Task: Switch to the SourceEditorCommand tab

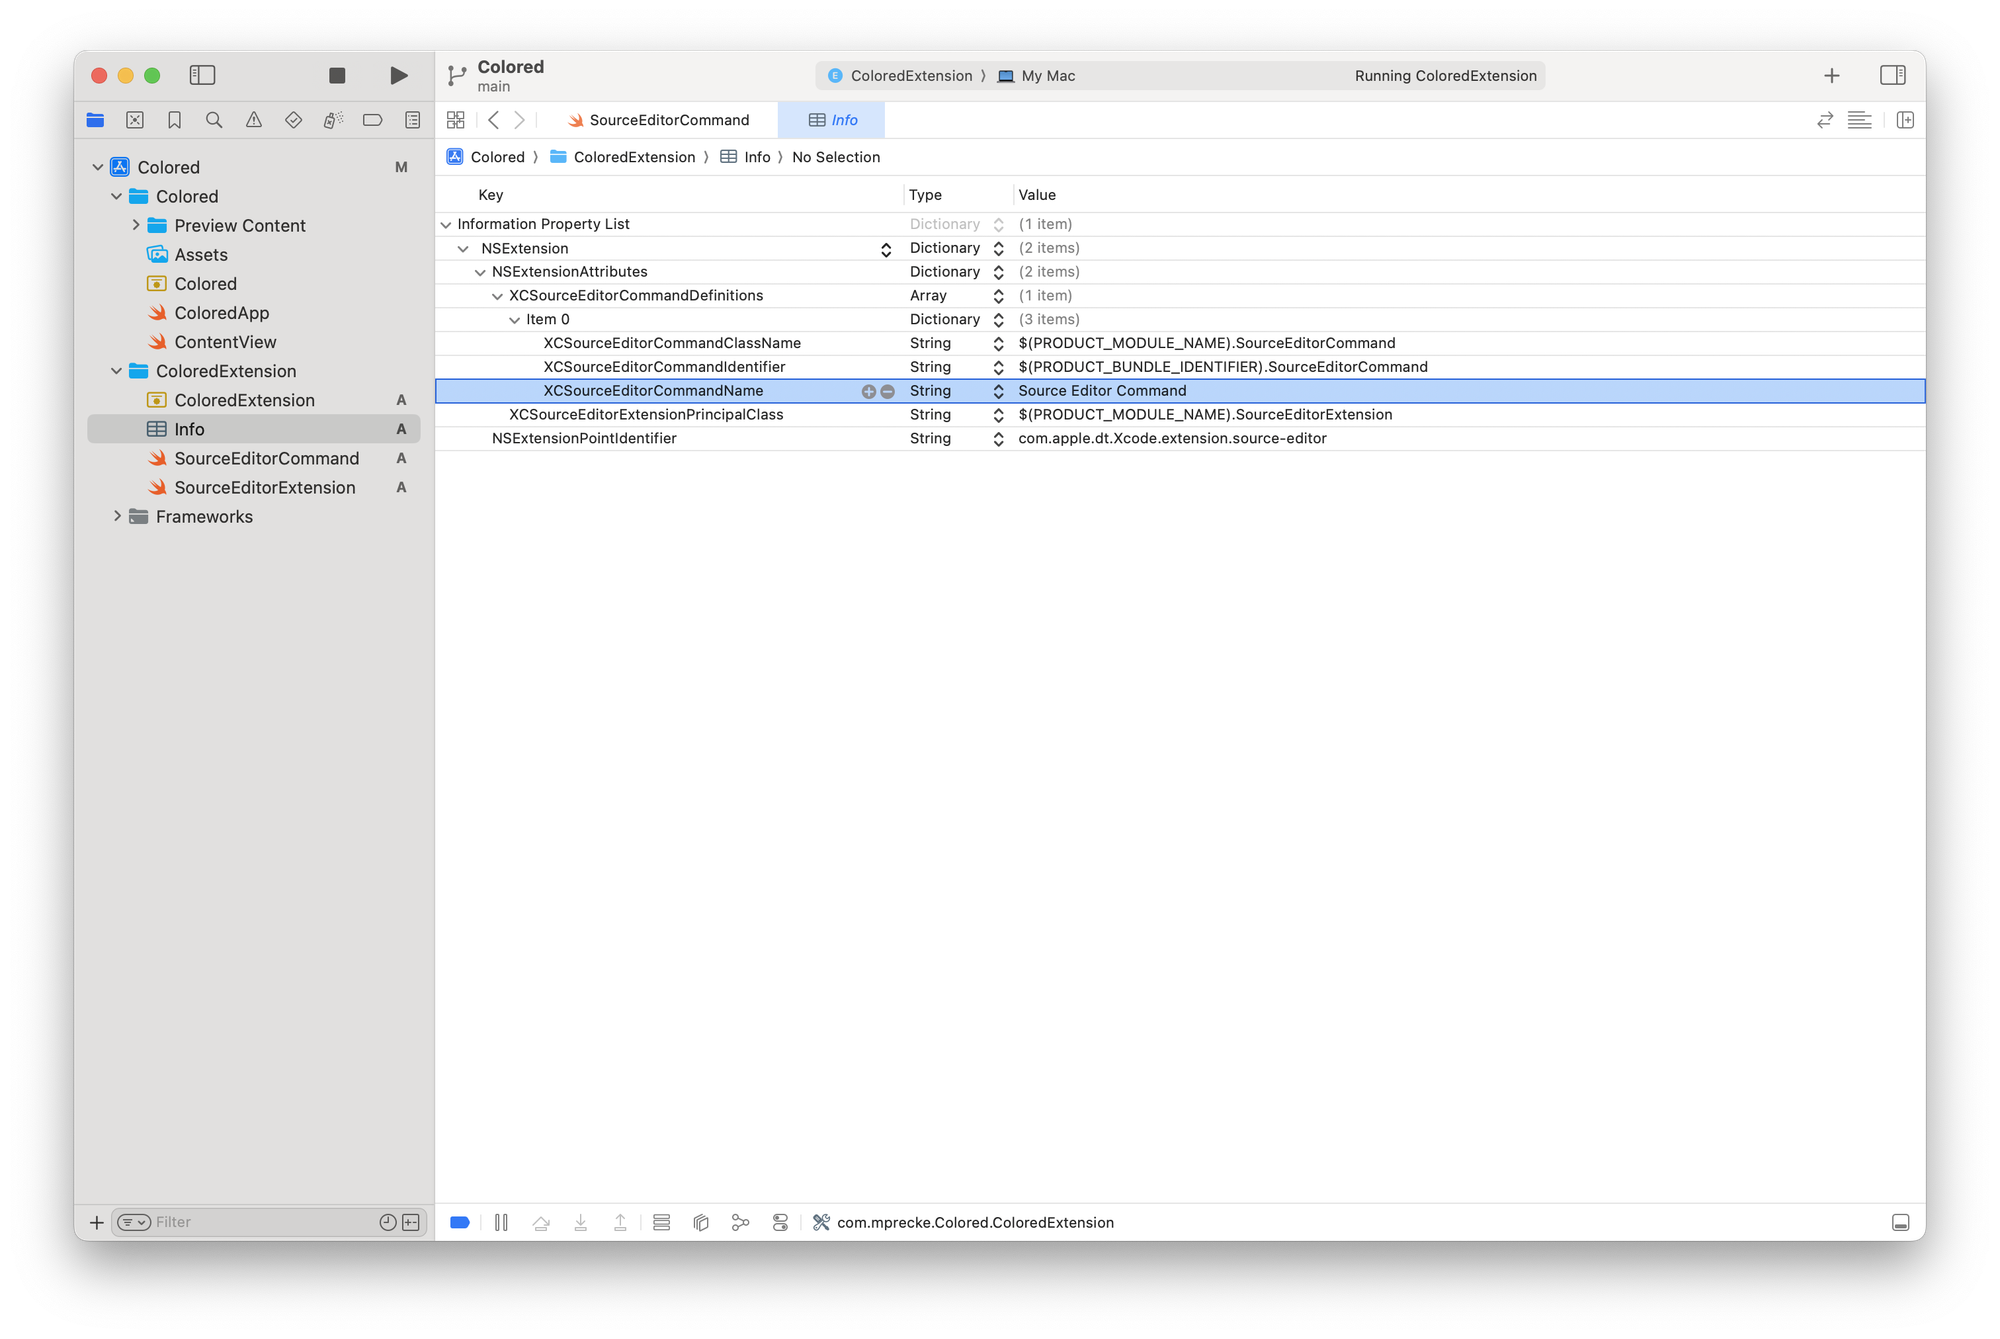Action: pos(659,120)
